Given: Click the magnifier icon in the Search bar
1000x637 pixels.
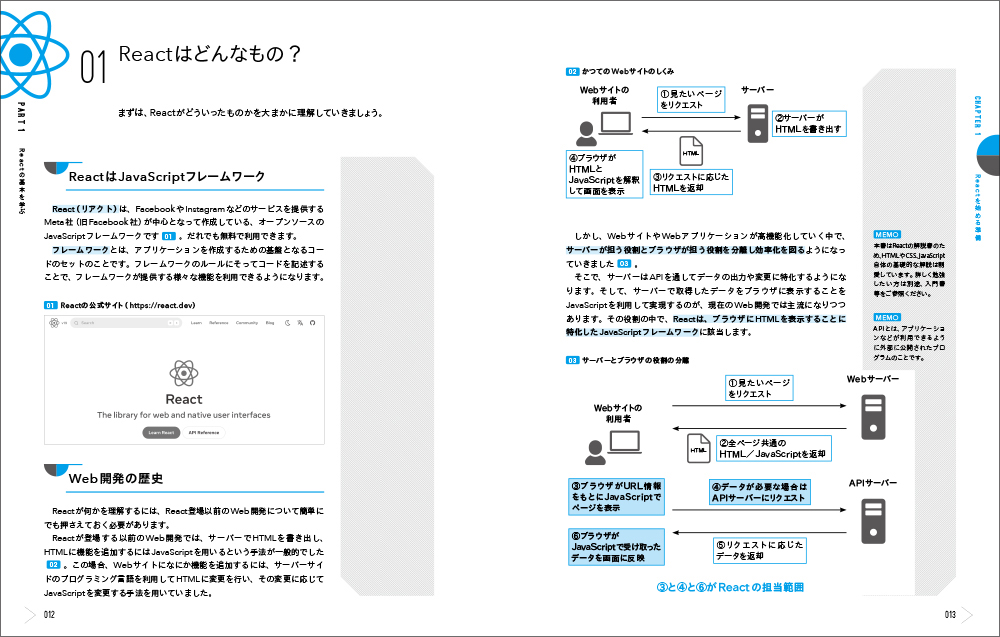Looking at the screenshot, I should tap(78, 322).
